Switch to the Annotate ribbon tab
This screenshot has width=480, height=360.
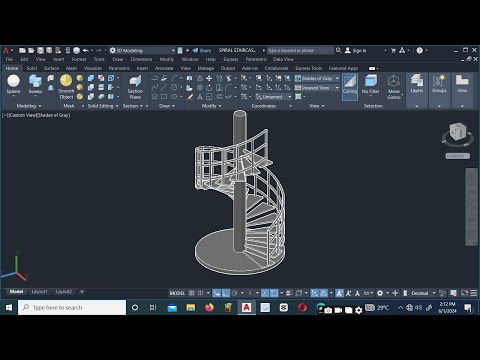click(x=164, y=68)
